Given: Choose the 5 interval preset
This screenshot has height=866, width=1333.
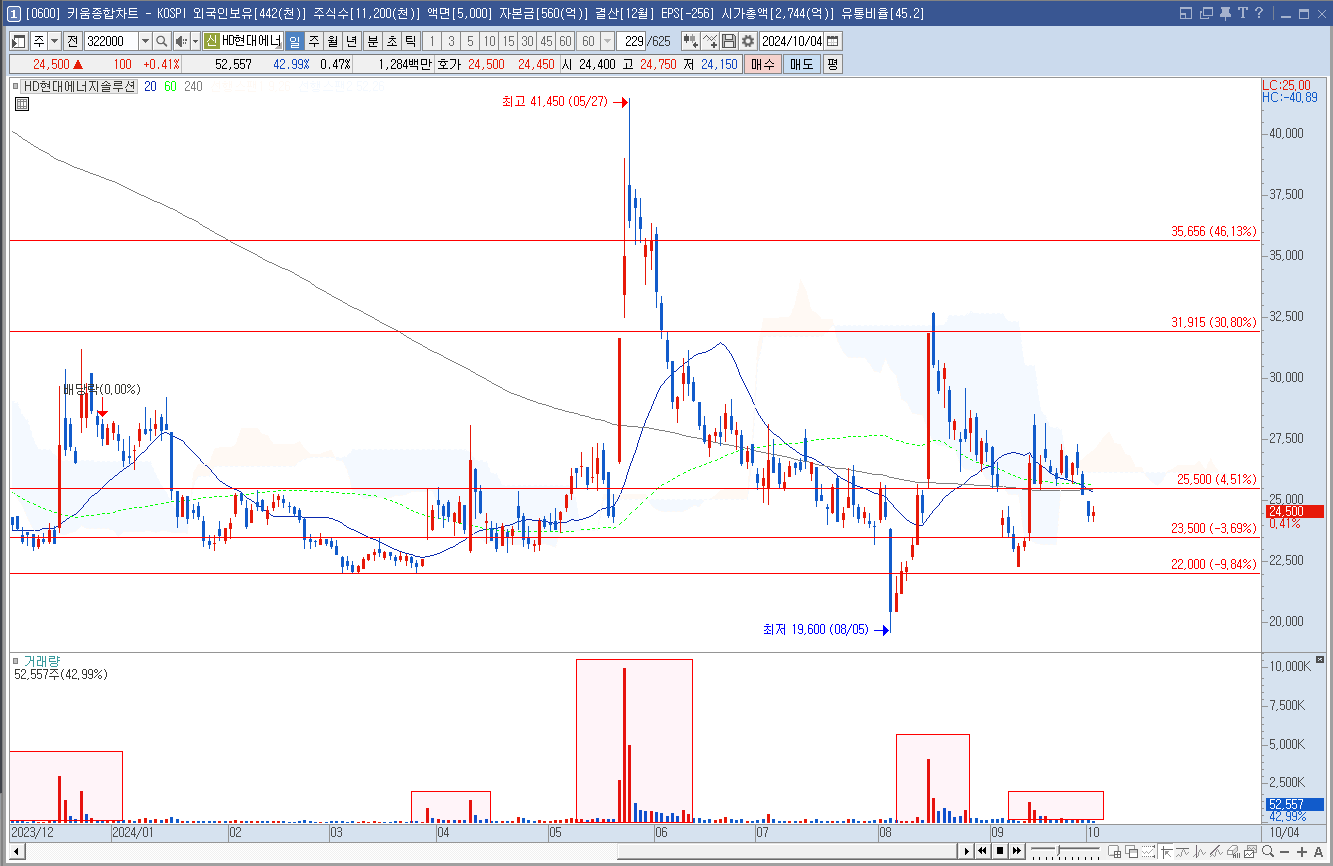Looking at the screenshot, I should click(x=470, y=41).
